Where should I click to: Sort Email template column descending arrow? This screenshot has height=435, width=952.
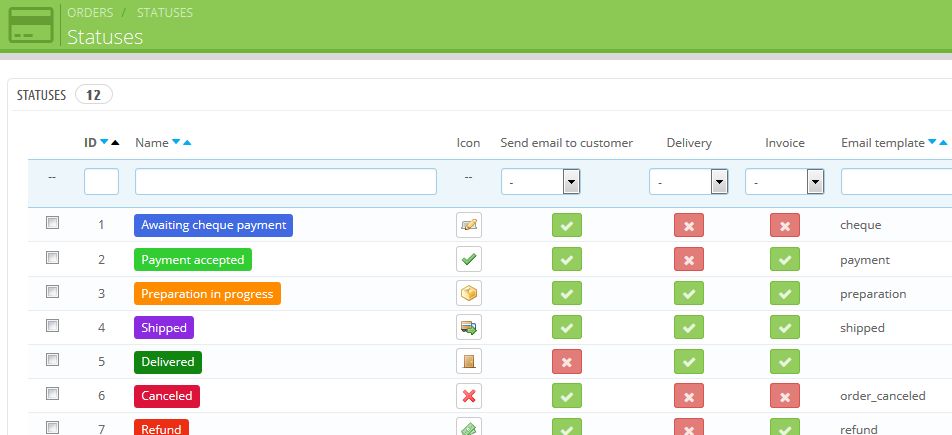pos(932,142)
